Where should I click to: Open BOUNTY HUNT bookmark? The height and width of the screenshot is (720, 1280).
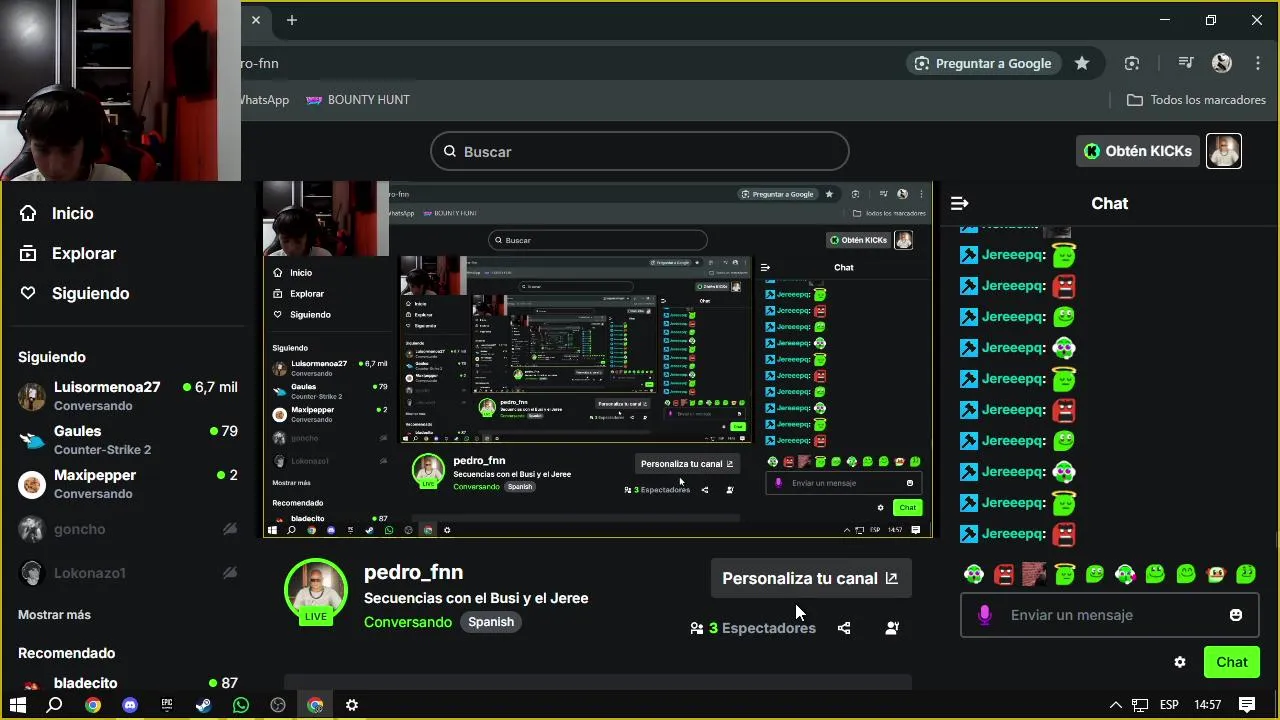358,100
